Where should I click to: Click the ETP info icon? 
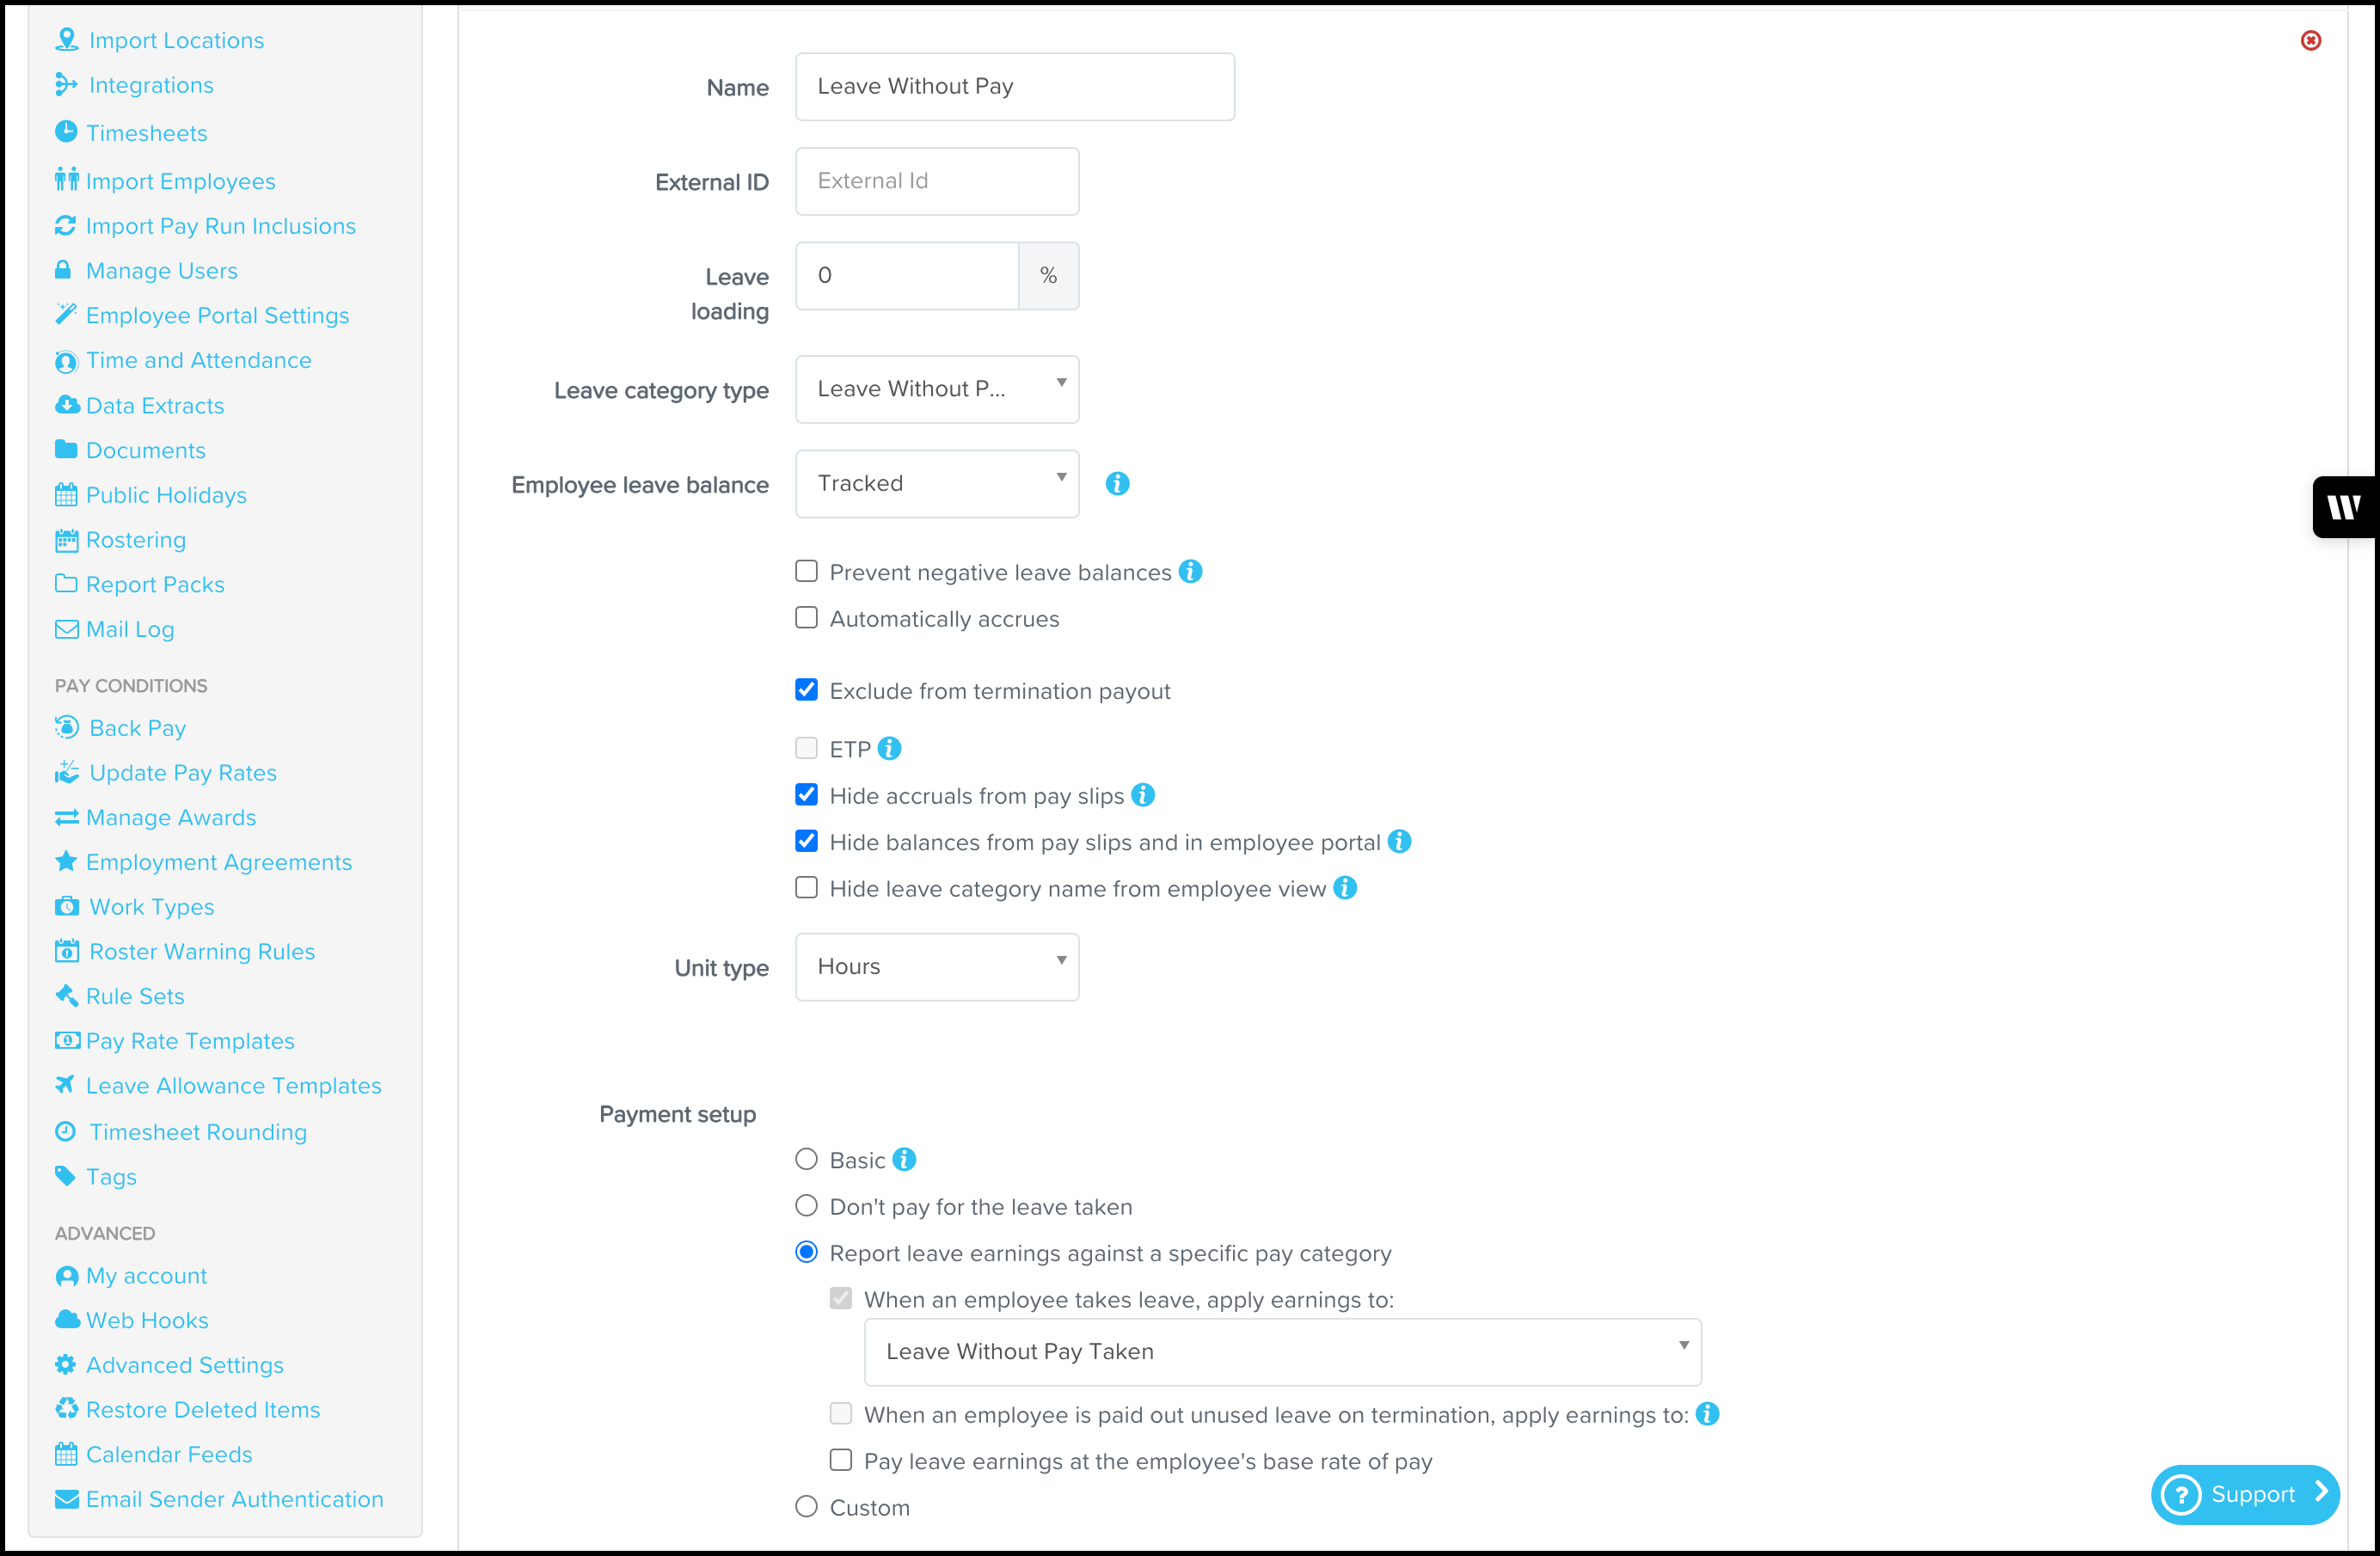[x=889, y=748]
